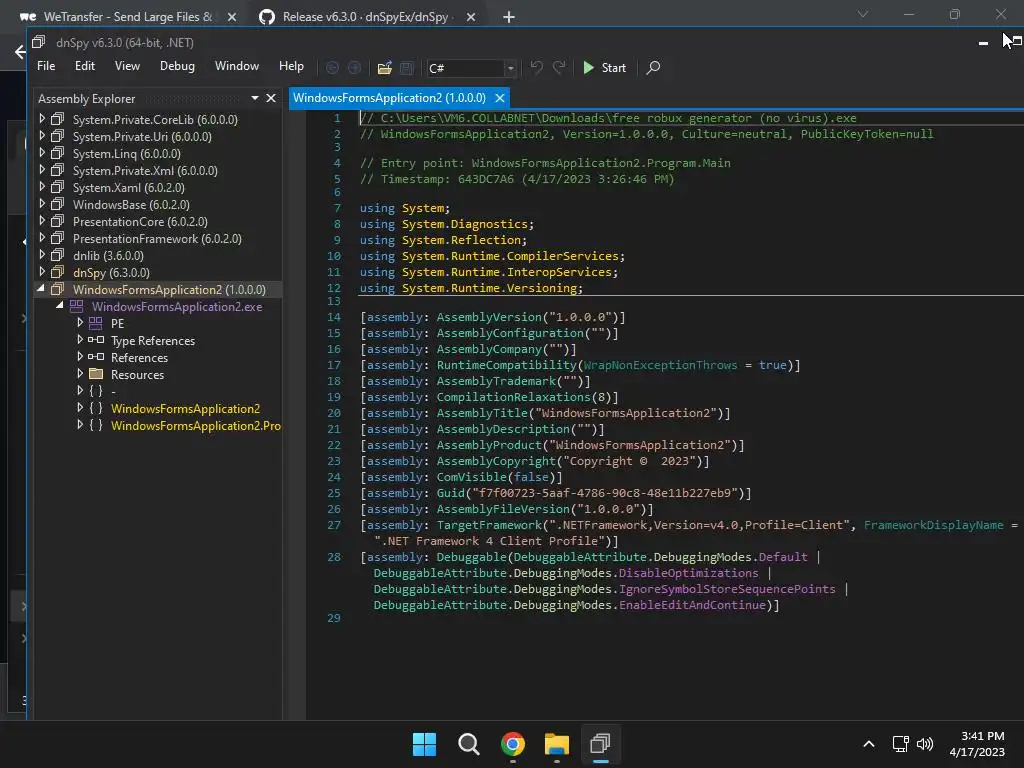Click the Guid attribute on line 25
Image resolution: width=1024 pixels, height=768 pixels.
pyautogui.click(x=451, y=493)
